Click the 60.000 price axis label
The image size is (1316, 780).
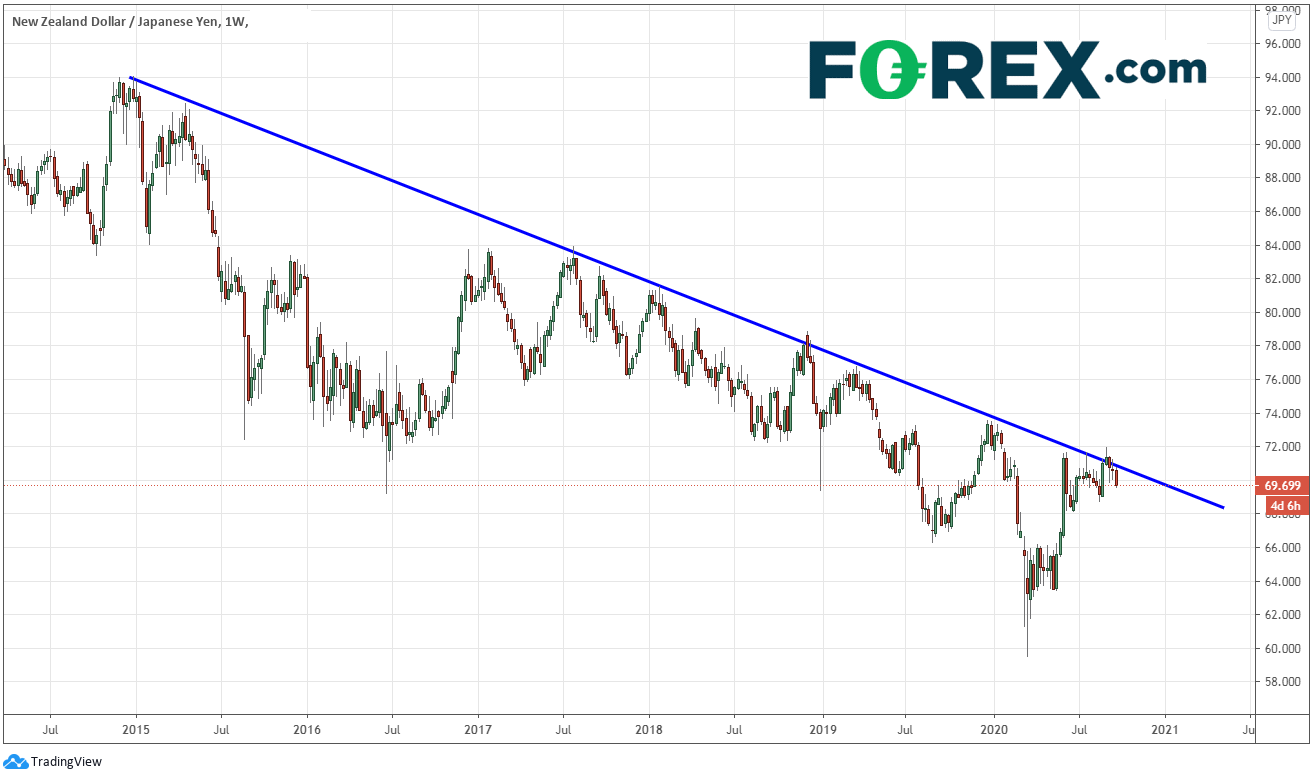point(1282,649)
